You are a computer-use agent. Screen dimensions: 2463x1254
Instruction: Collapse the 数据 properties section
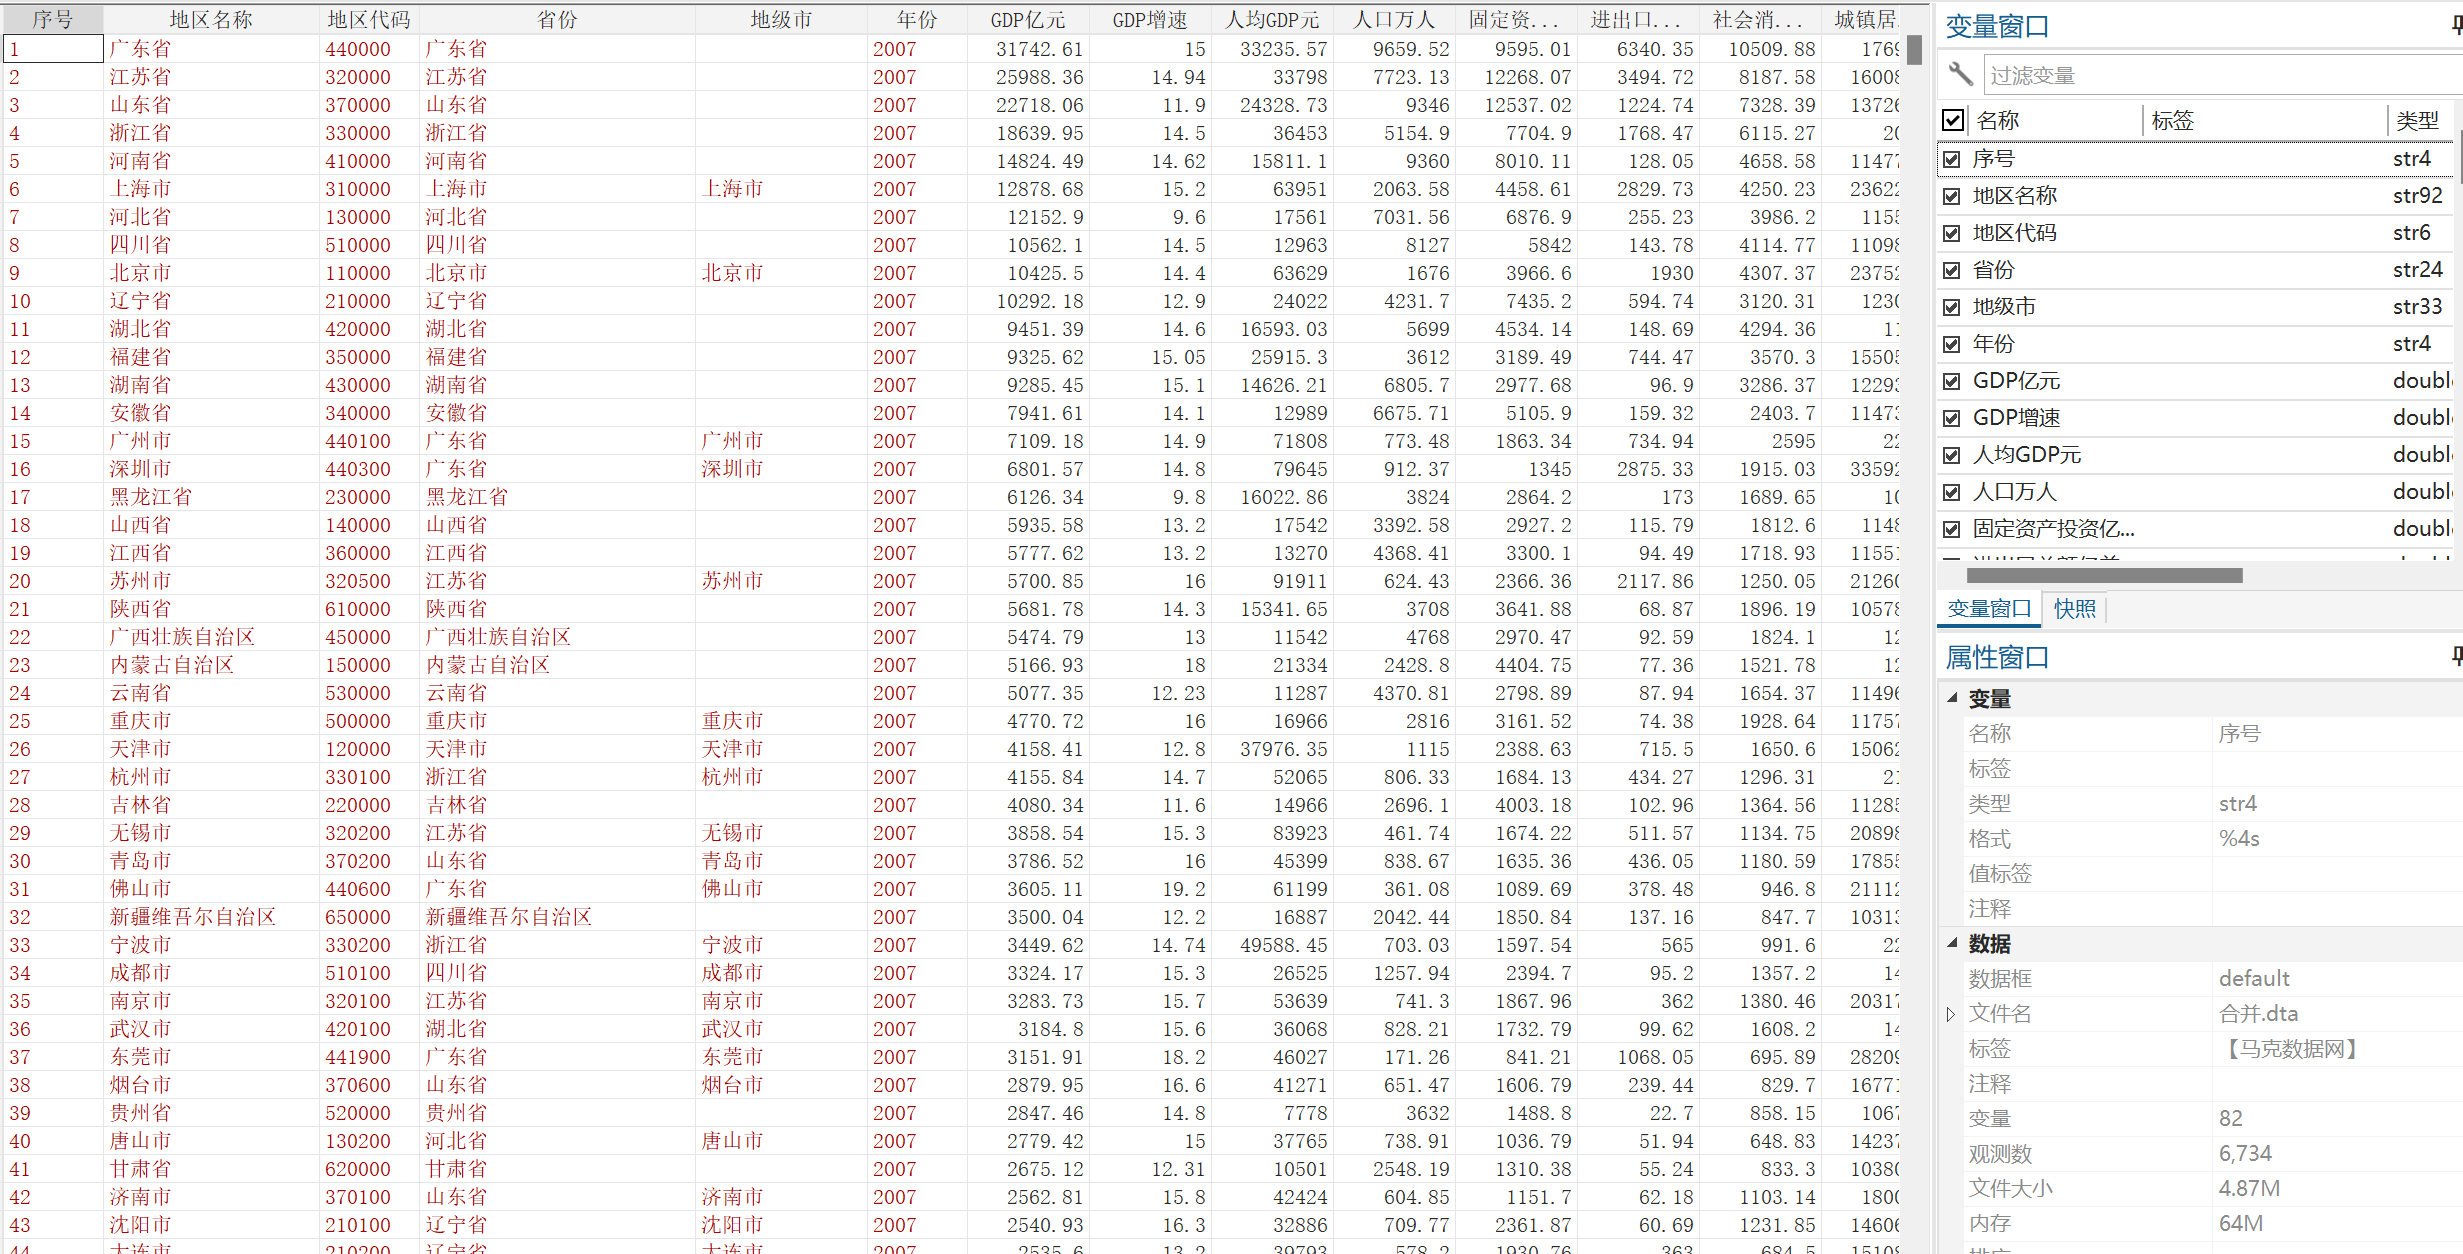(x=1952, y=943)
